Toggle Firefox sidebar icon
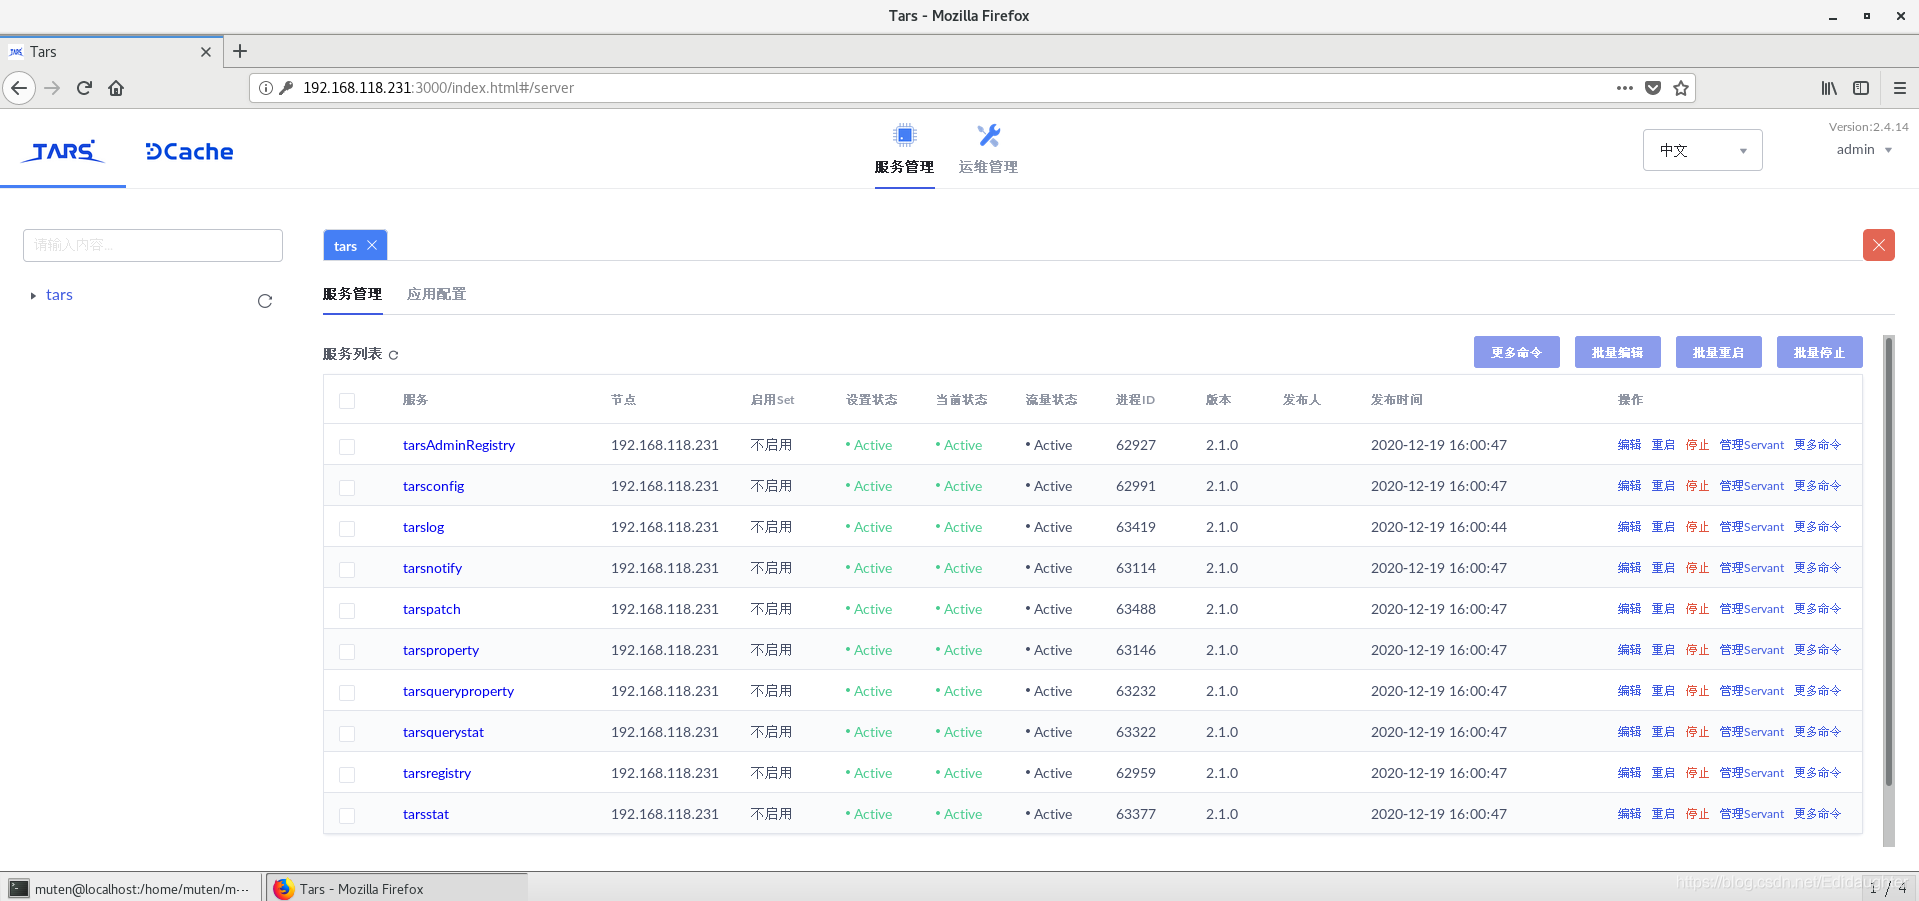 (1861, 88)
